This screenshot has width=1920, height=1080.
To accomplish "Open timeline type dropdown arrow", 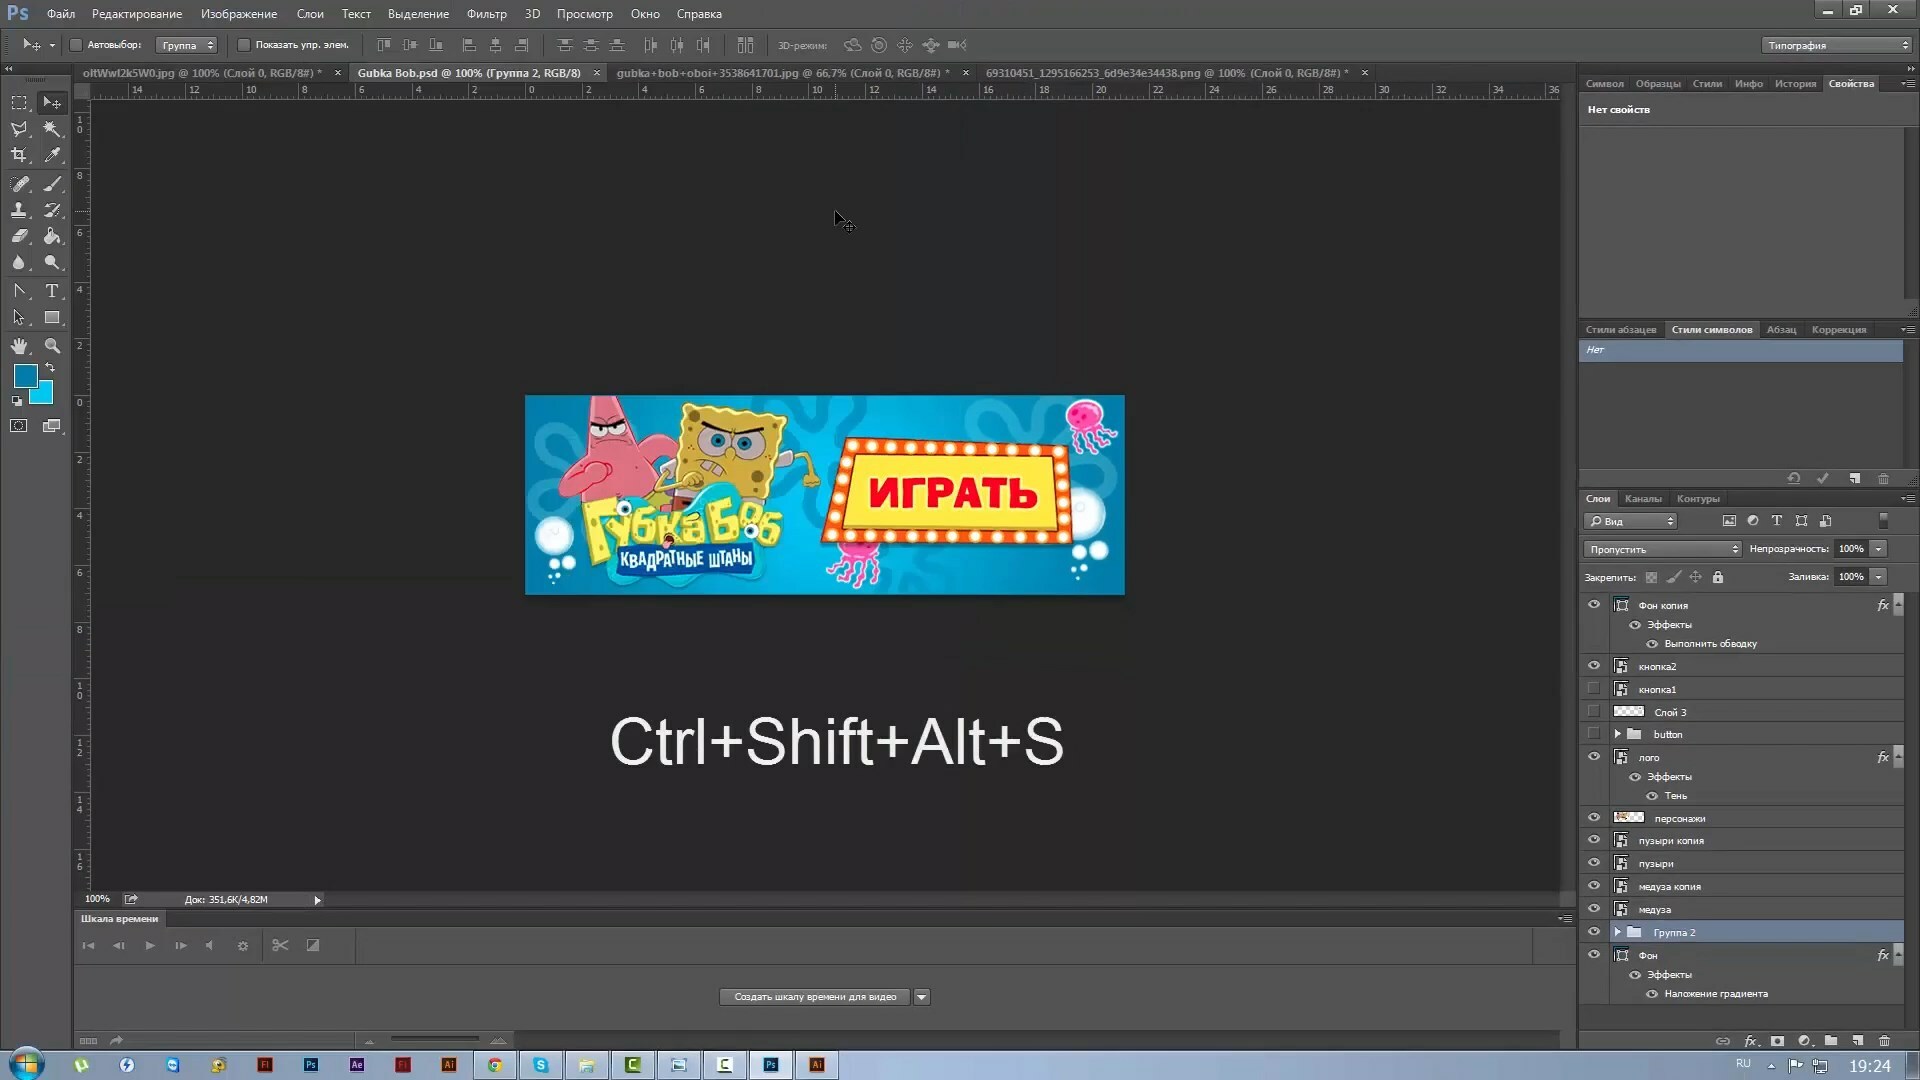I will [922, 997].
